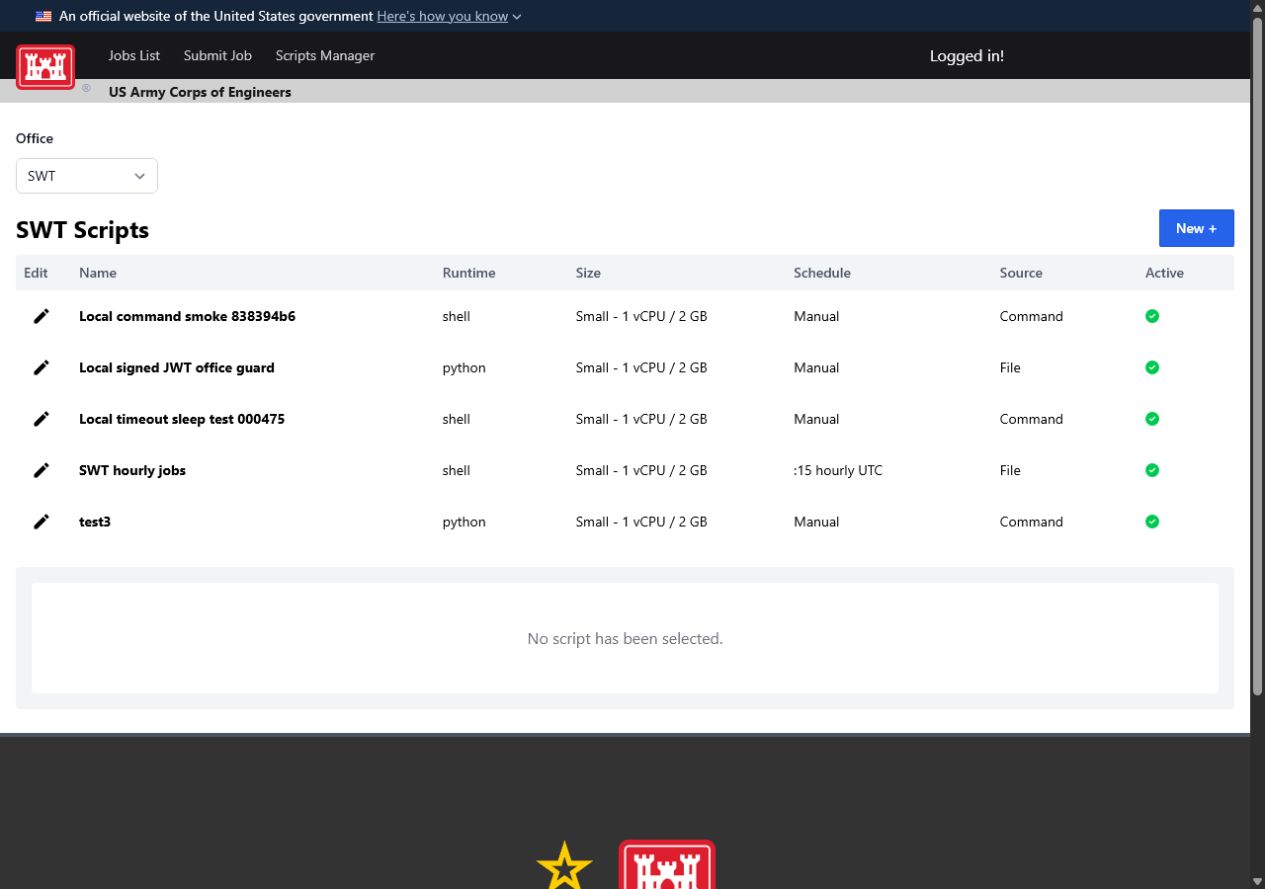
Task: Expand Here's how you know chevron
Action: tap(516, 17)
